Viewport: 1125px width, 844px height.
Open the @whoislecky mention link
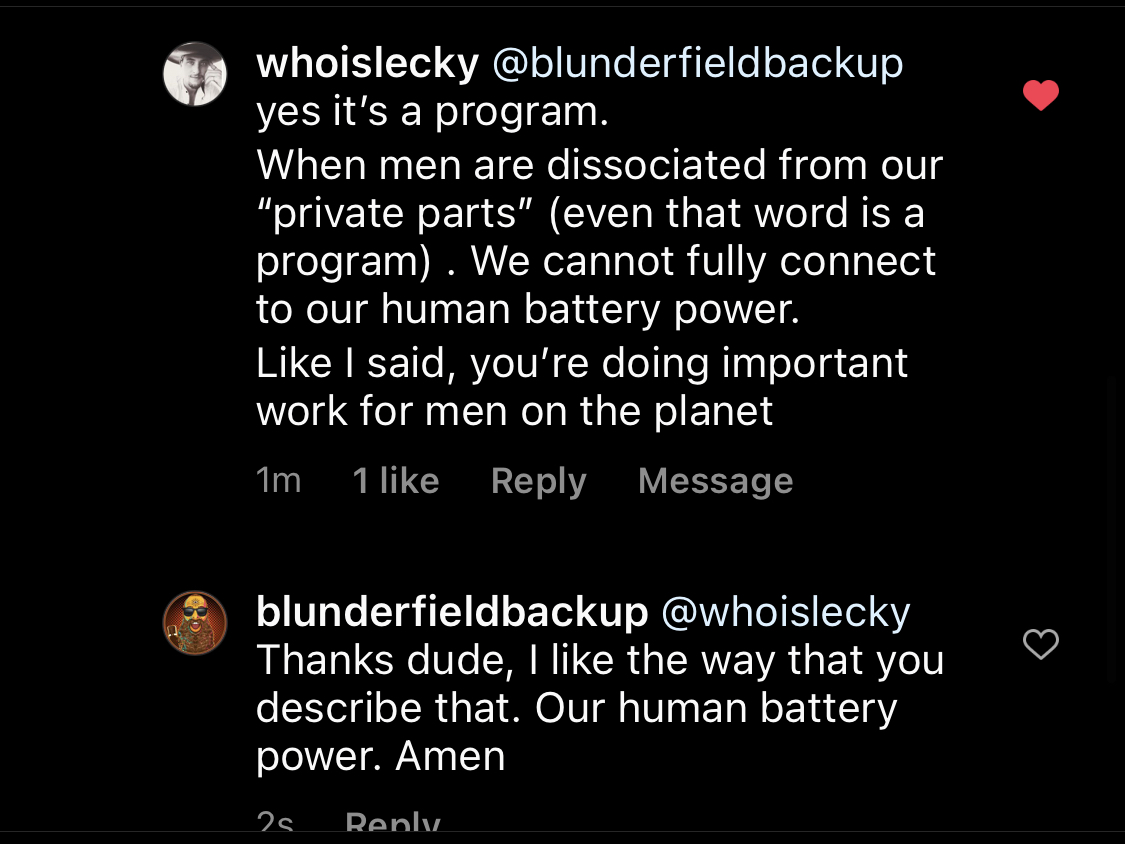click(x=785, y=612)
